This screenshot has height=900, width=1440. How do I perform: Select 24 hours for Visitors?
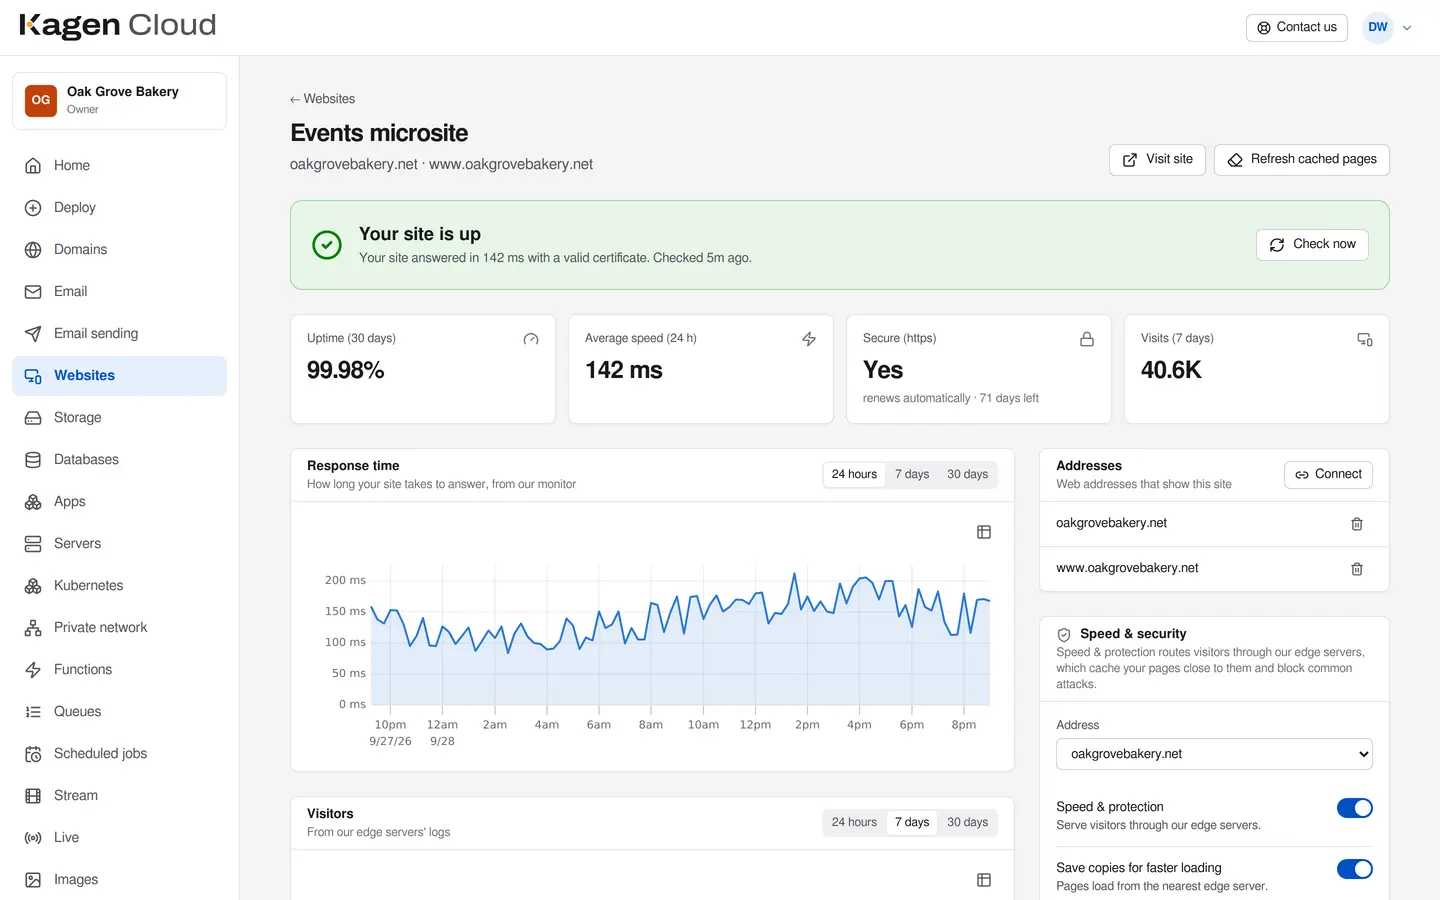(854, 823)
